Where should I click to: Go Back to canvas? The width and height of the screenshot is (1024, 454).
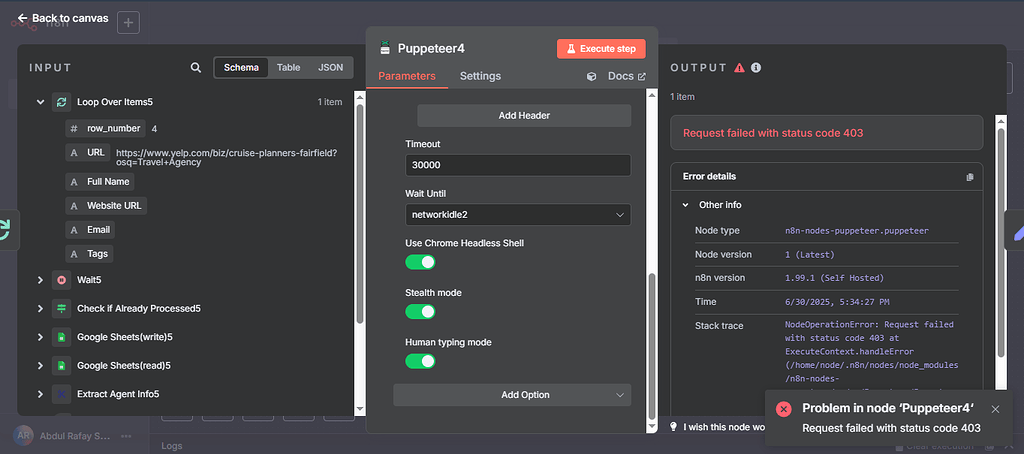pos(63,18)
